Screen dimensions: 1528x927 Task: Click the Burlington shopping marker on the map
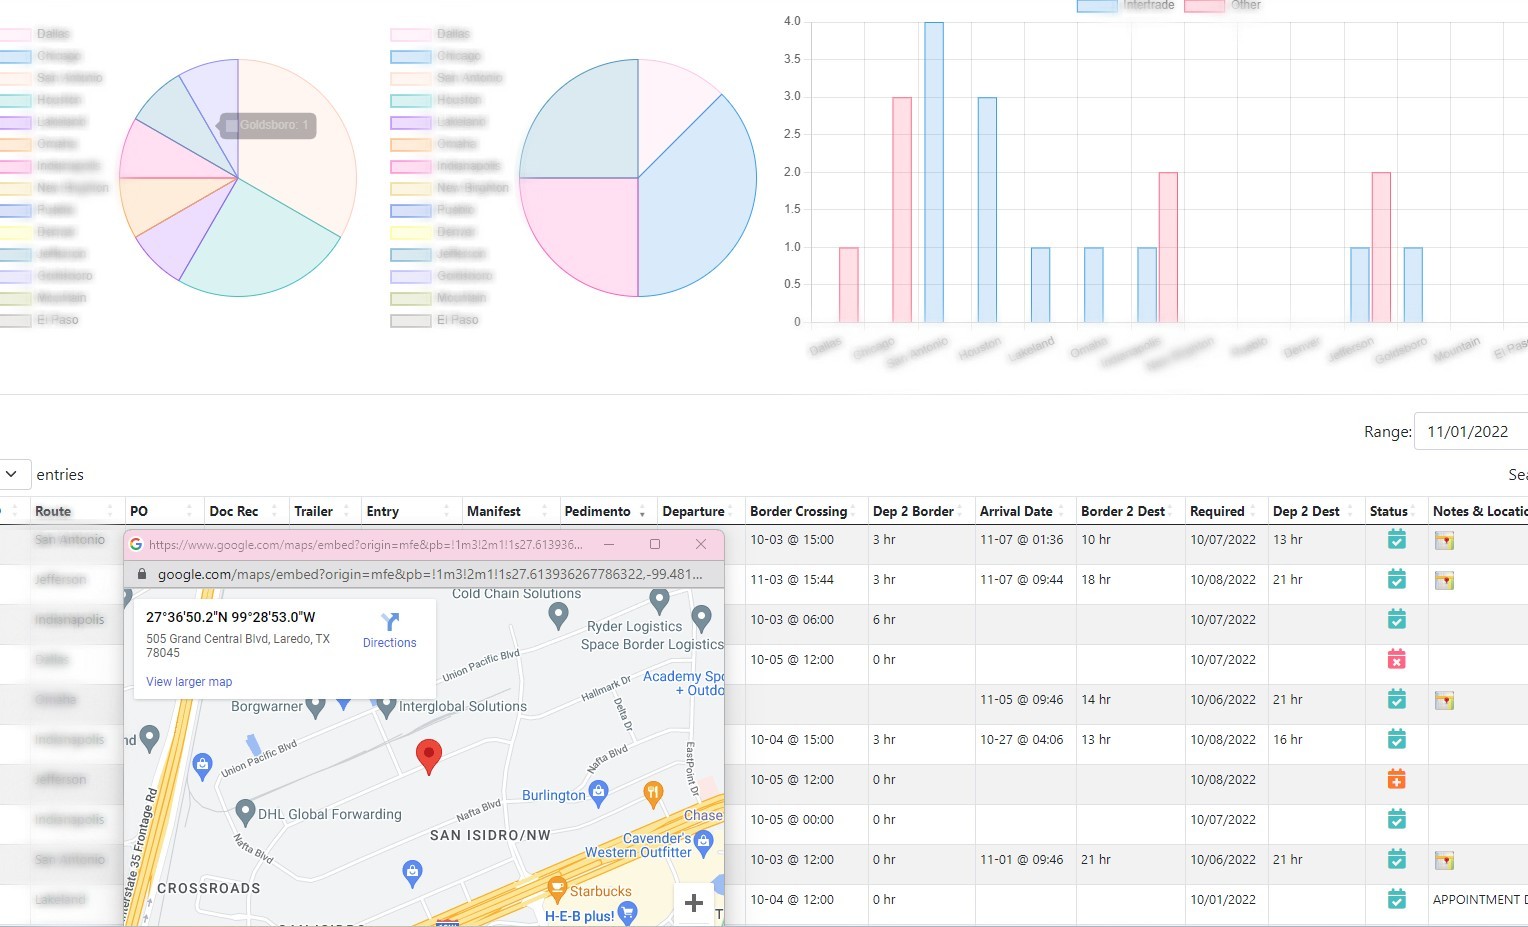(x=599, y=793)
